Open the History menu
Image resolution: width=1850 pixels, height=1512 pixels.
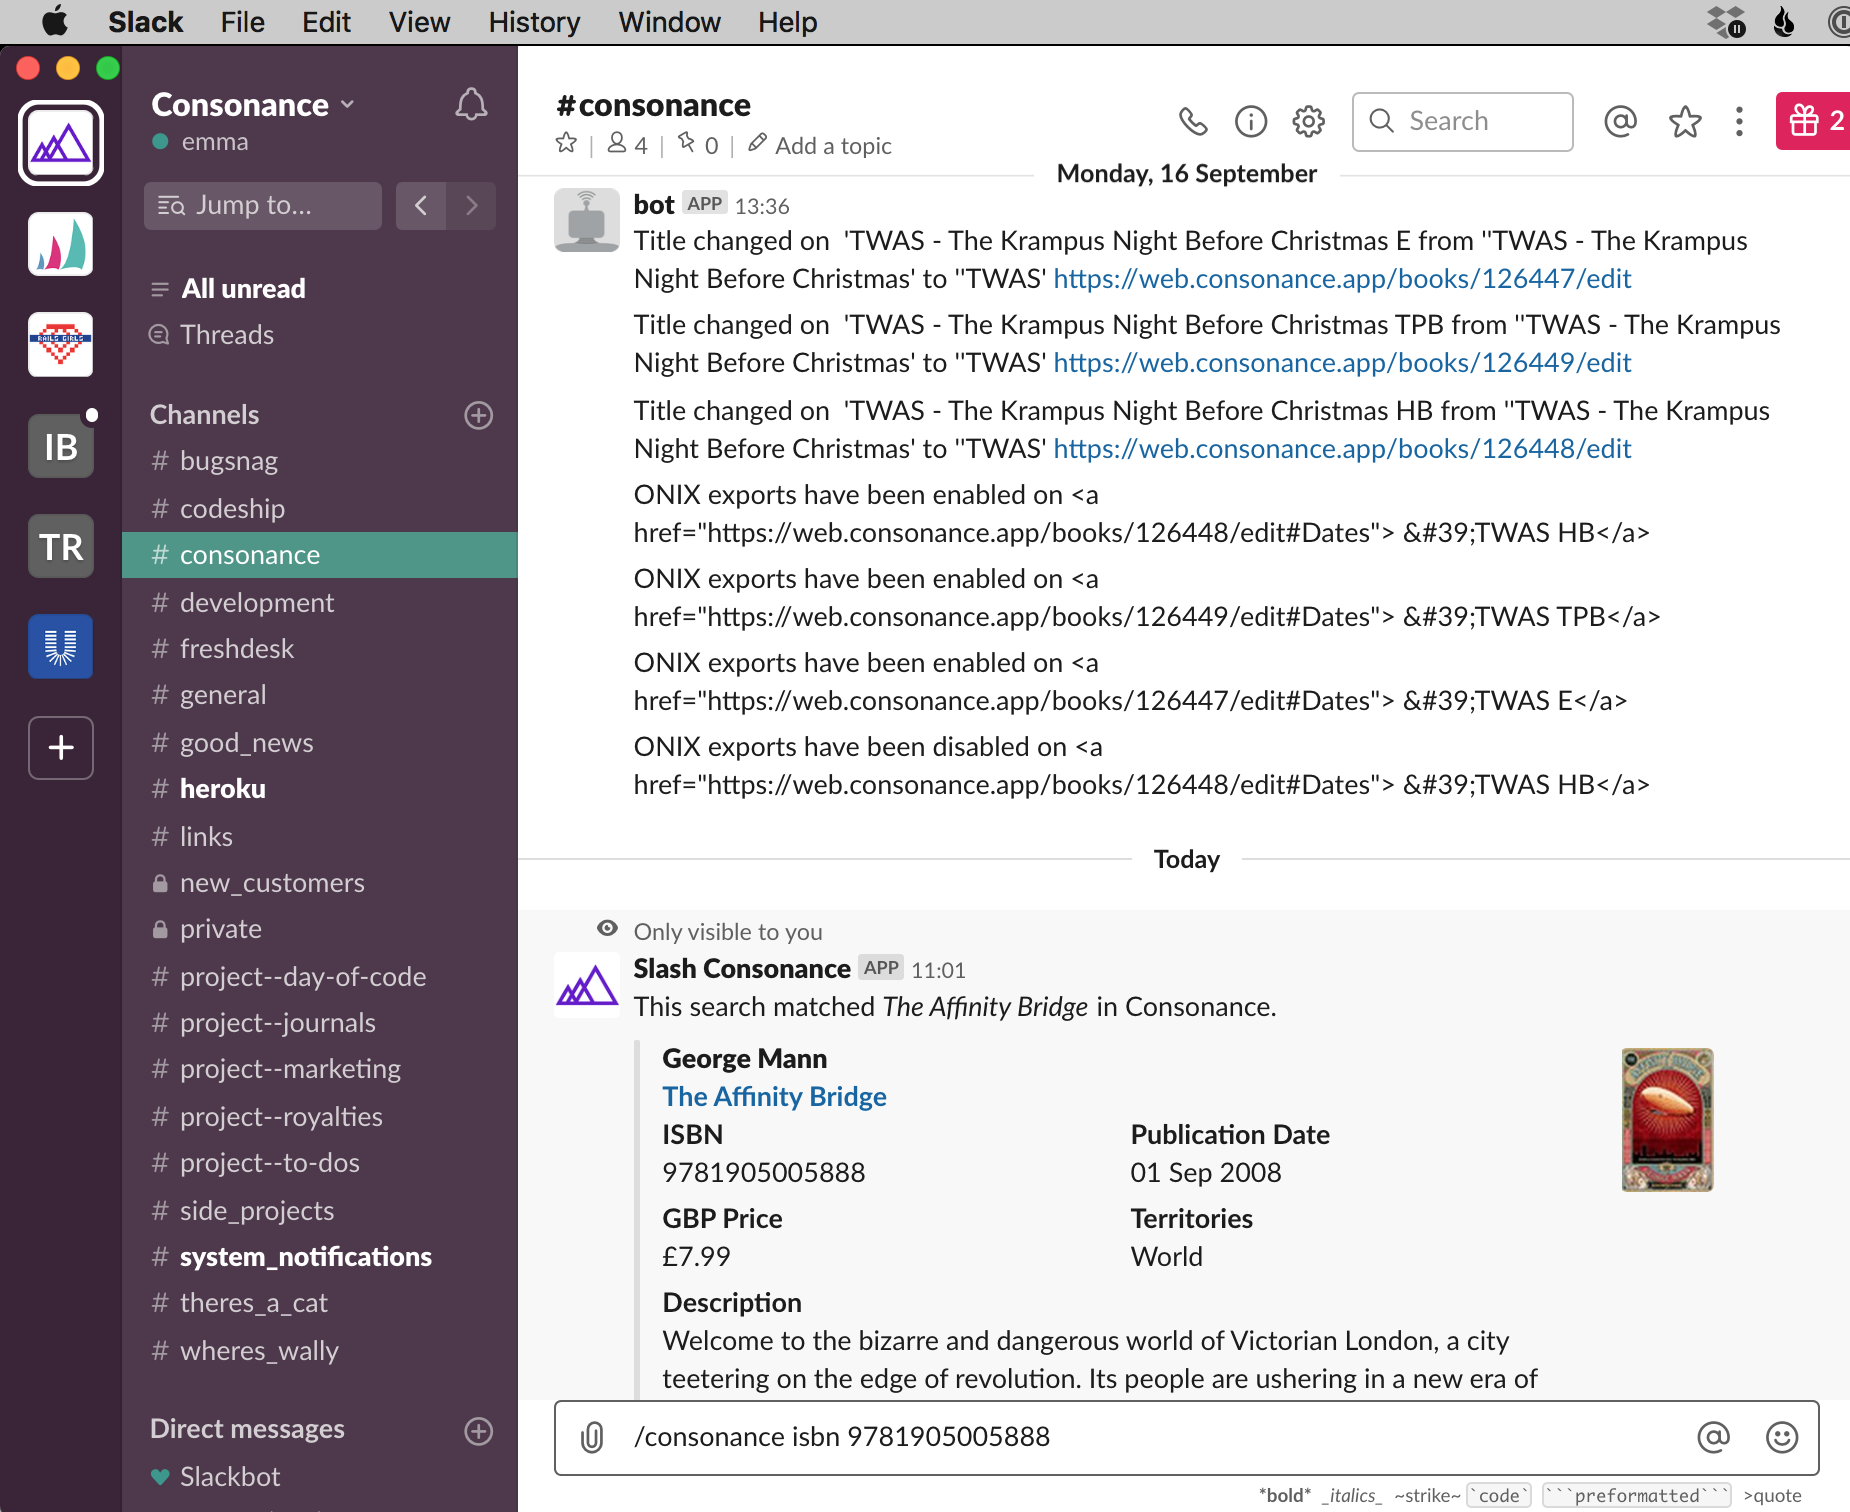[534, 22]
